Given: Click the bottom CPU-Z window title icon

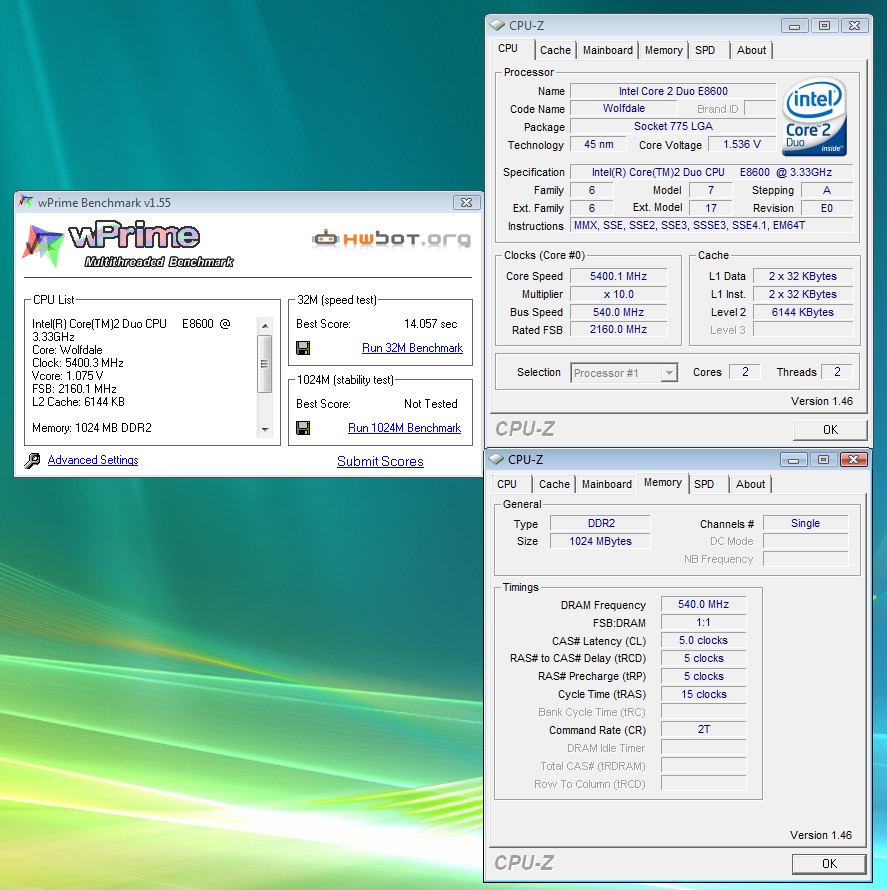Looking at the screenshot, I should pos(496,459).
